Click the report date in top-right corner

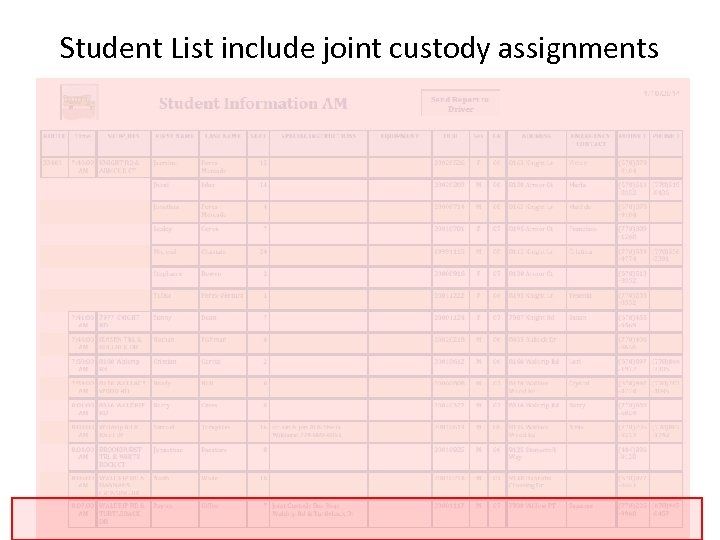[663, 92]
